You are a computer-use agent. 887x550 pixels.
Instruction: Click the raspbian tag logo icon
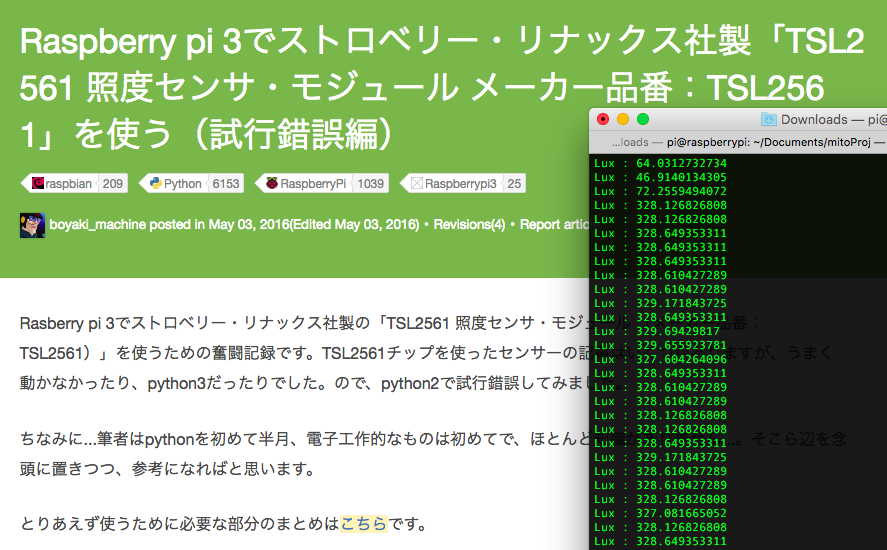point(38,183)
